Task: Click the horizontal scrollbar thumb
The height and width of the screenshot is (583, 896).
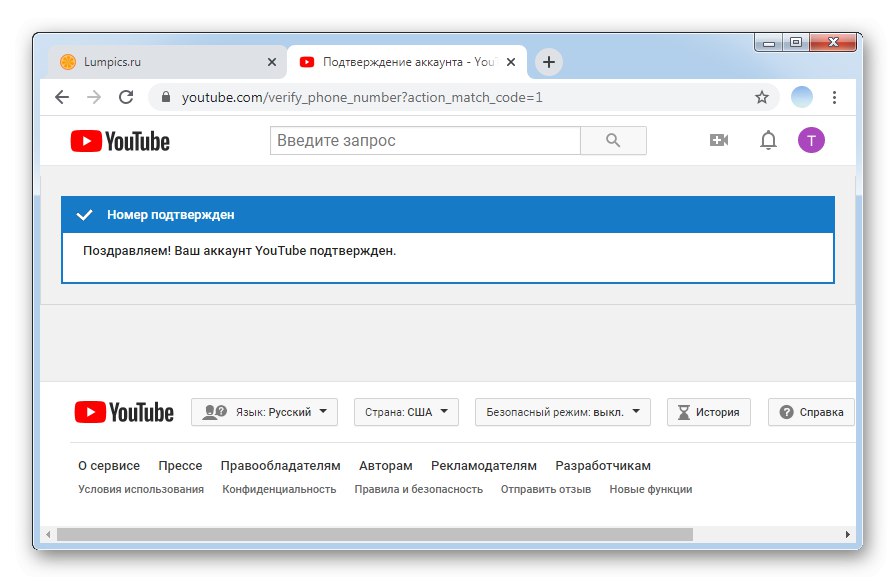Action: pos(375,534)
